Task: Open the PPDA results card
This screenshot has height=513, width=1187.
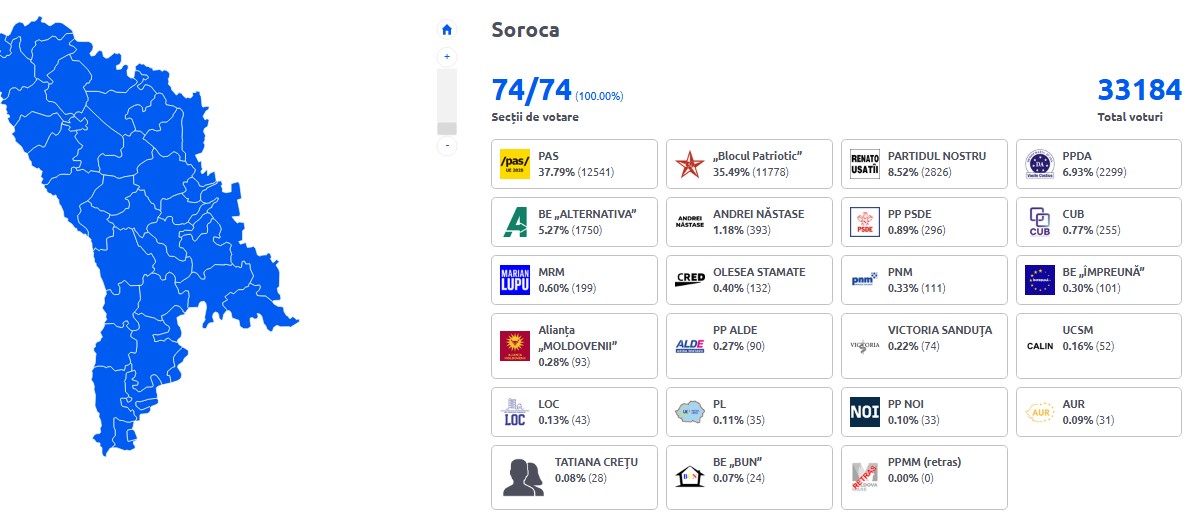Action: (1098, 164)
